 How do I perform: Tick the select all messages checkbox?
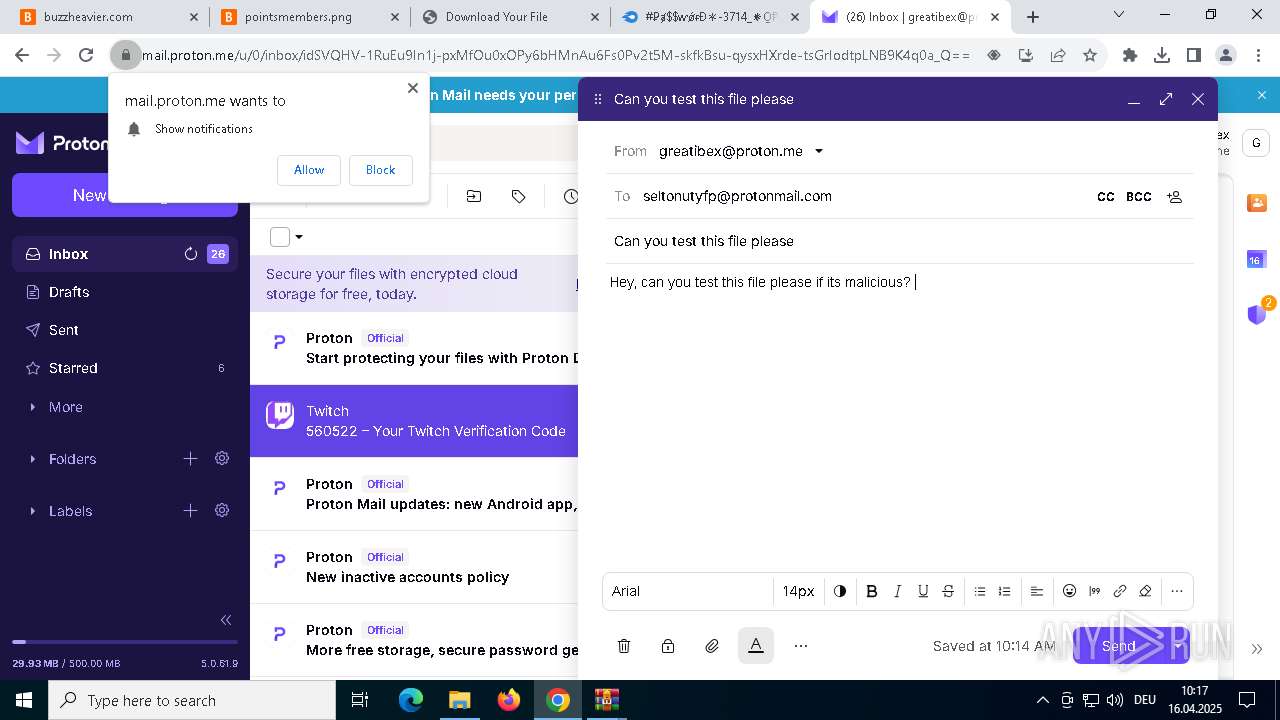click(280, 237)
